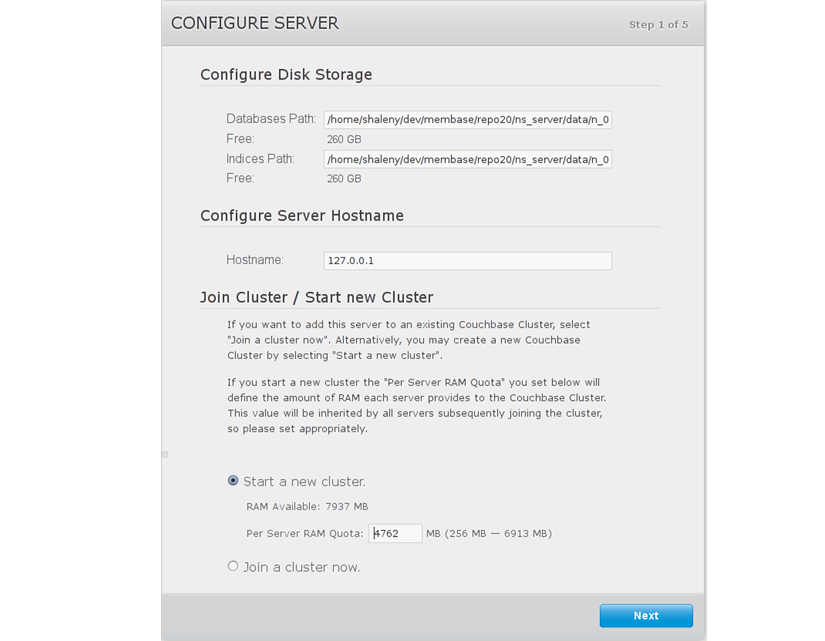Screen dimensions: 825x641
Task: Click the free space value under Indices Path
Action: tap(344, 179)
